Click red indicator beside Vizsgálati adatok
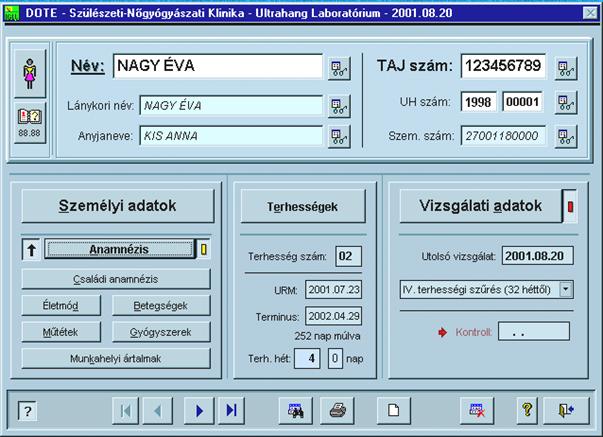603x437 pixels. (x=570, y=207)
